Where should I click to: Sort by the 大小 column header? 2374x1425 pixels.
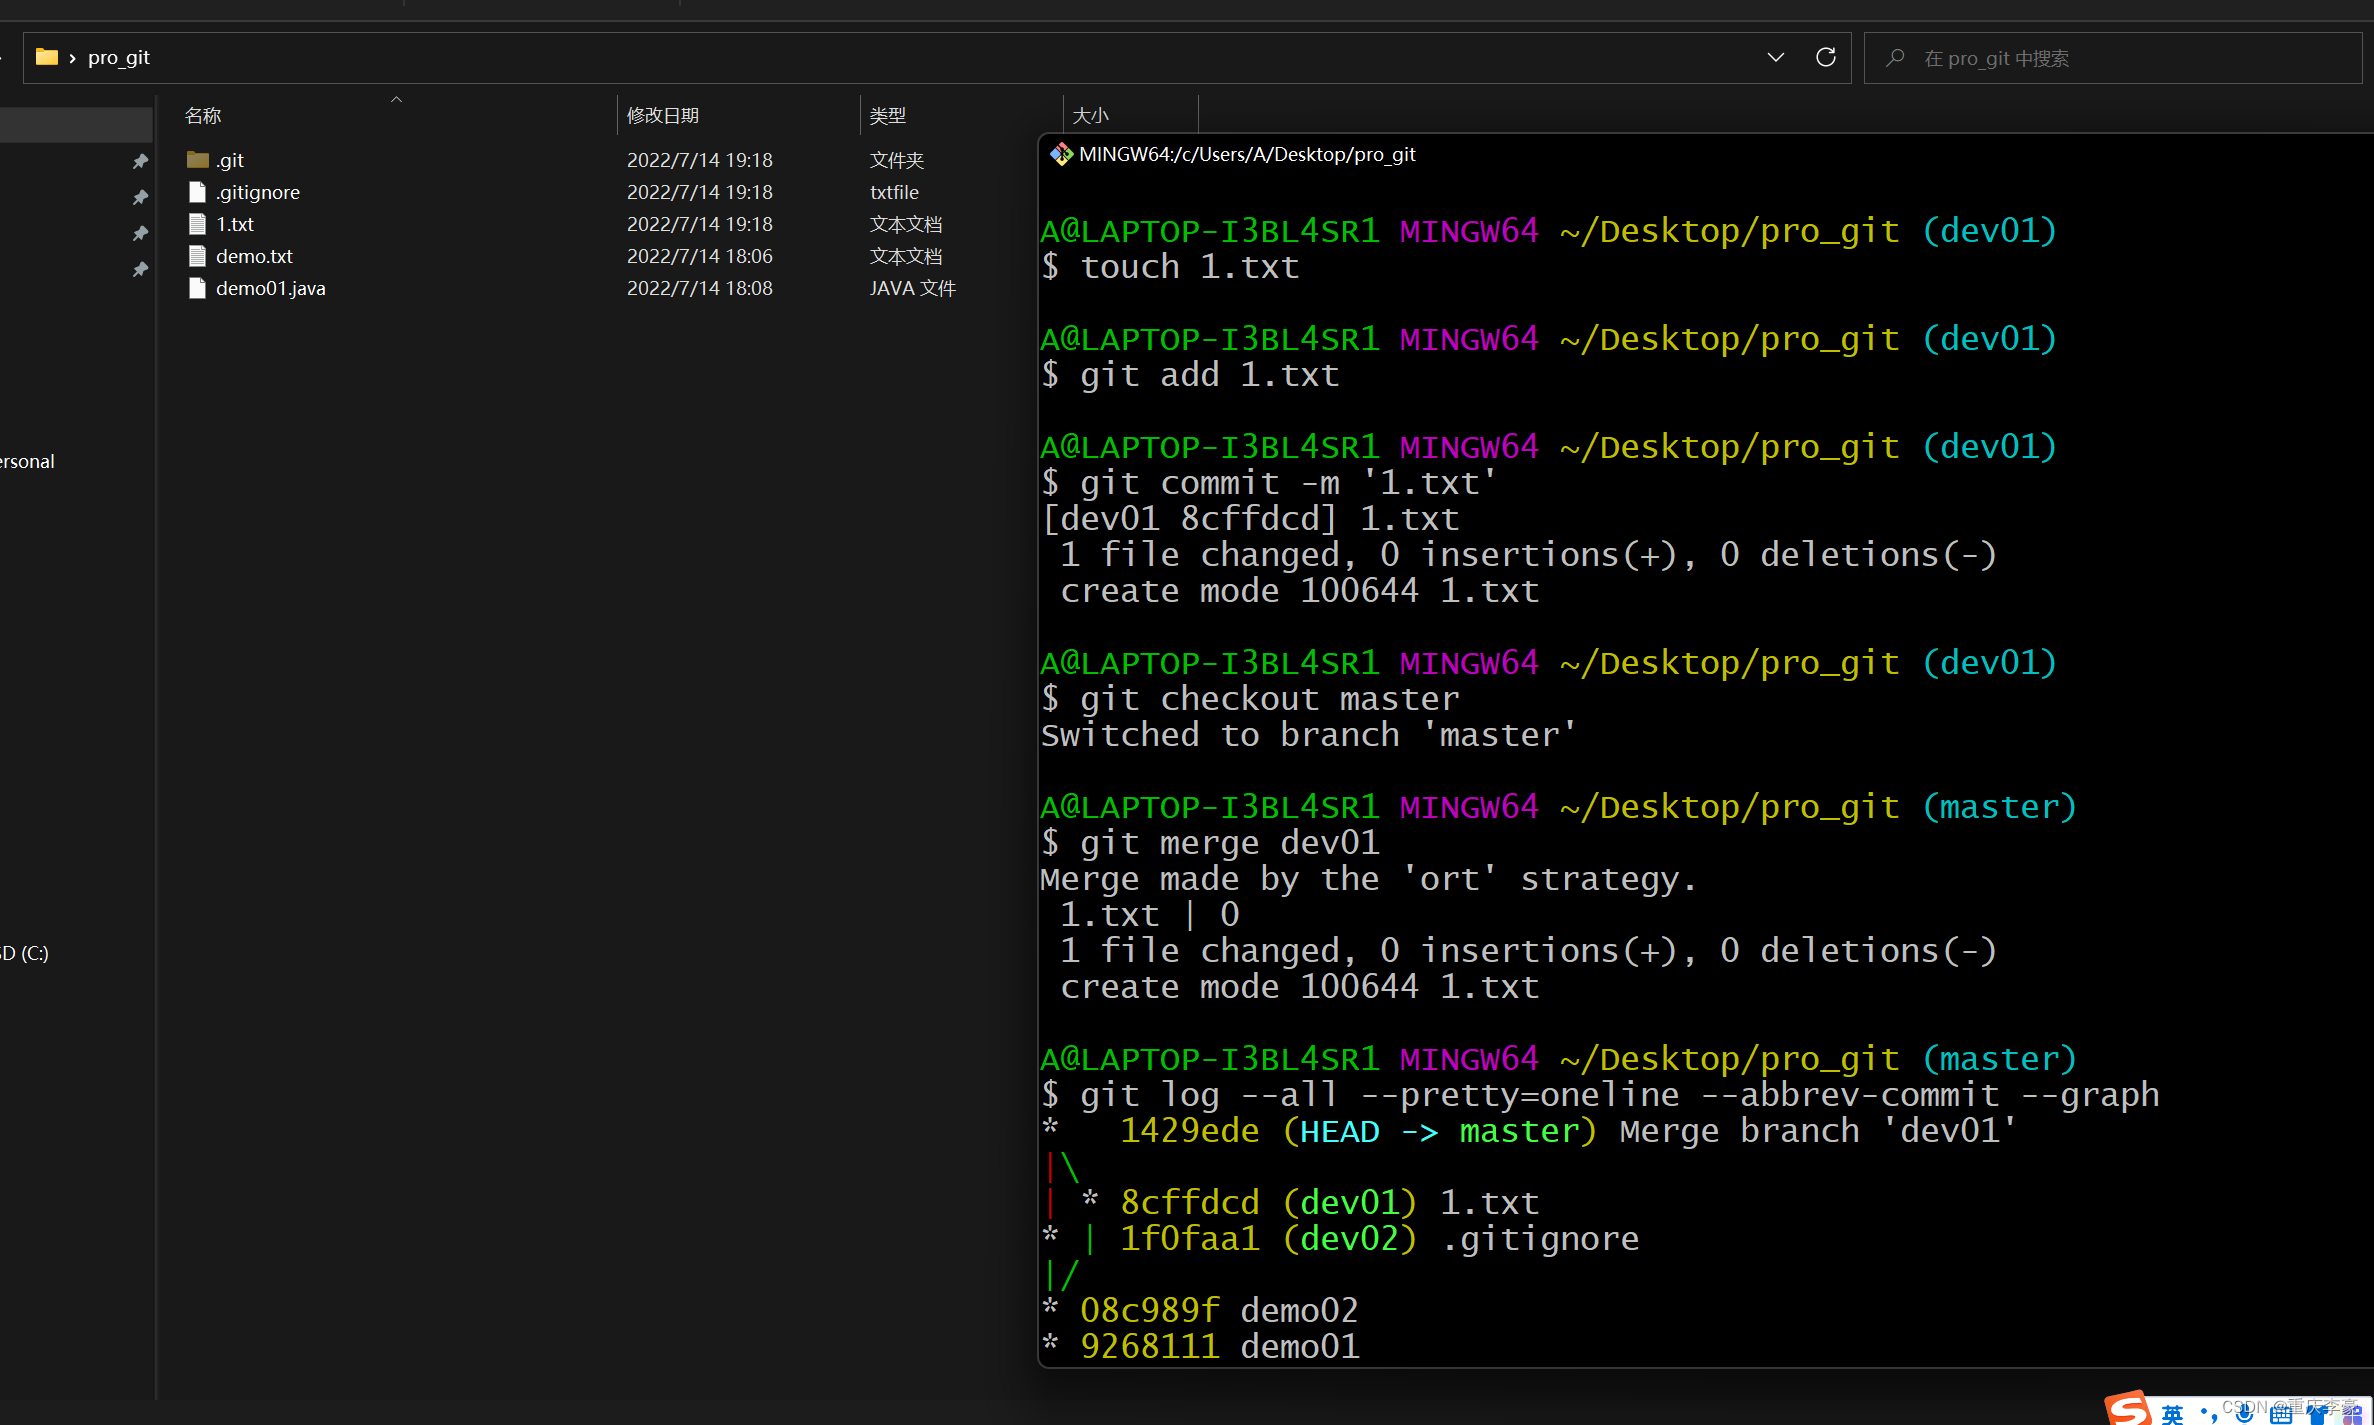[x=1090, y=115]
